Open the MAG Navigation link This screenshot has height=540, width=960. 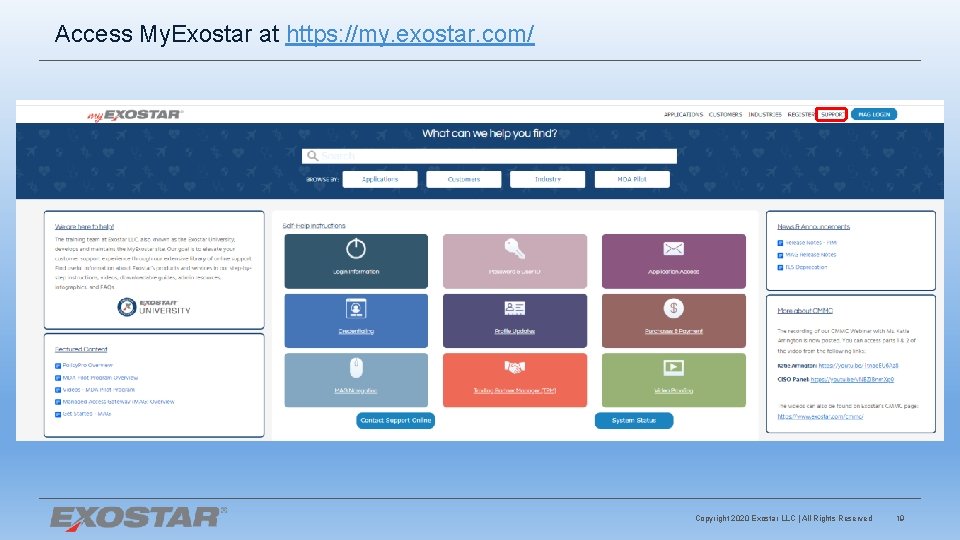356,391
